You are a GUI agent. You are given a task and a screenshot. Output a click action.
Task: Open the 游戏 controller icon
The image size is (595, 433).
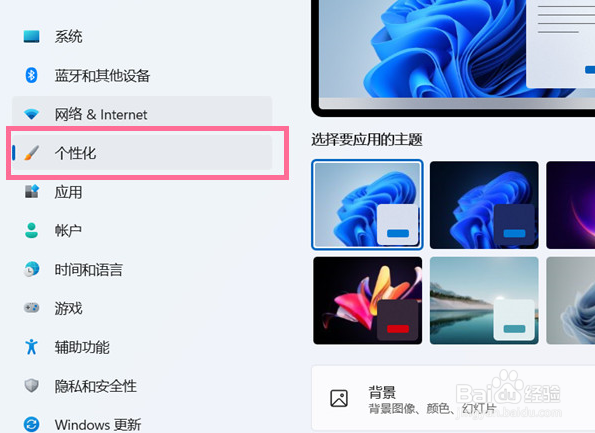[31, 307]
